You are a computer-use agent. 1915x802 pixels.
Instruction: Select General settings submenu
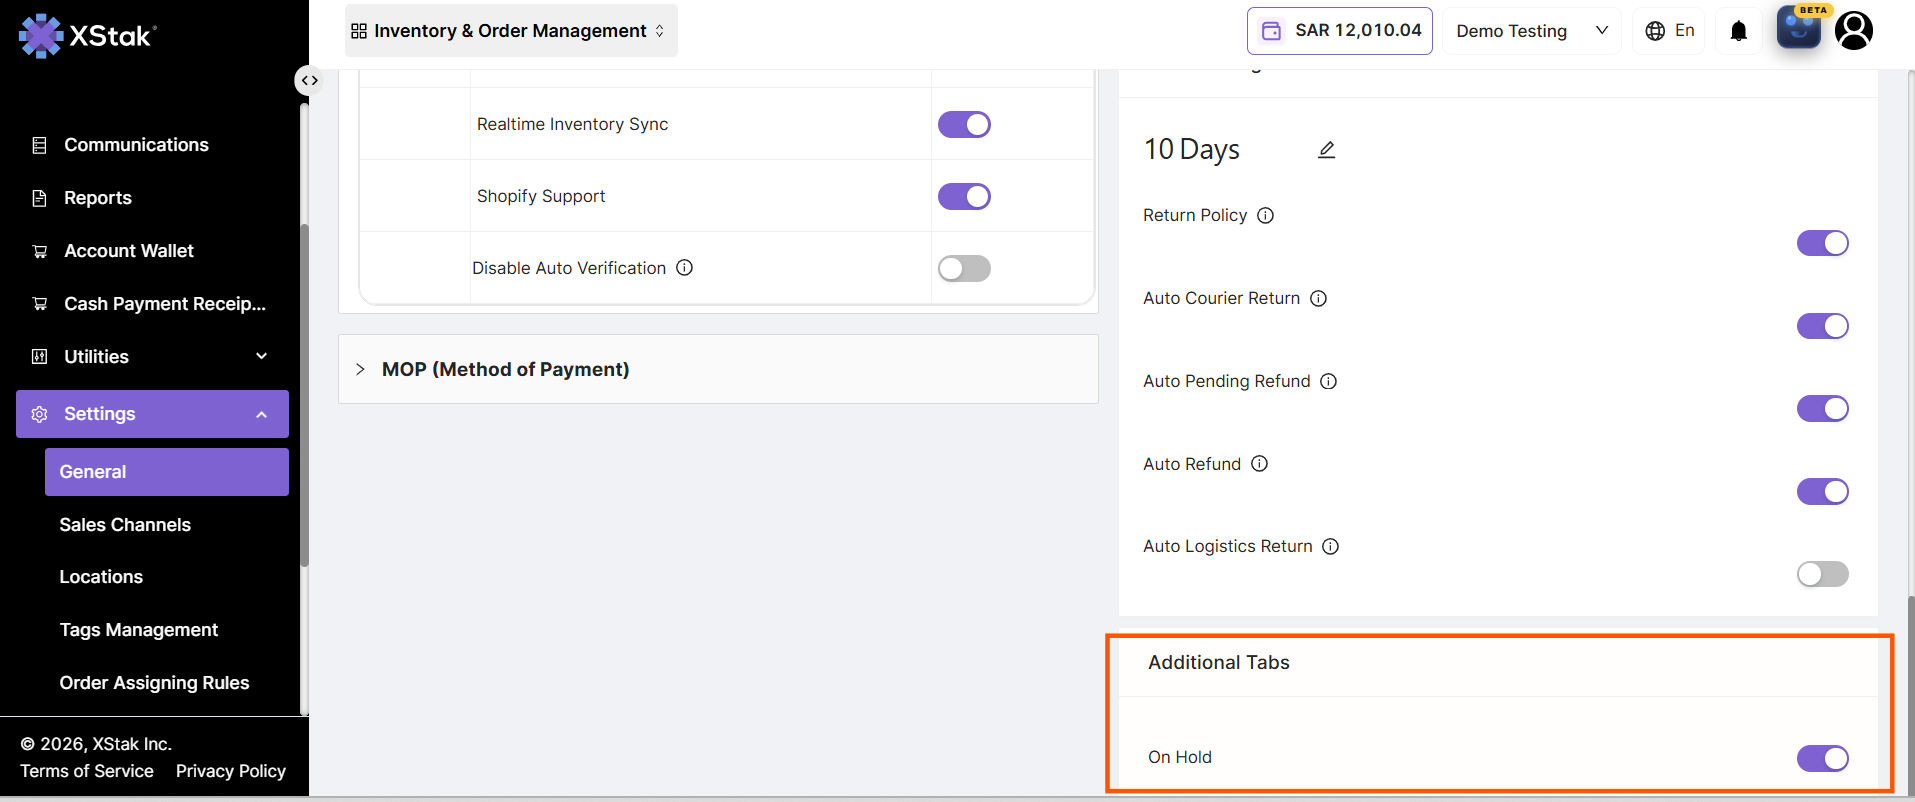tap(167, 472)
